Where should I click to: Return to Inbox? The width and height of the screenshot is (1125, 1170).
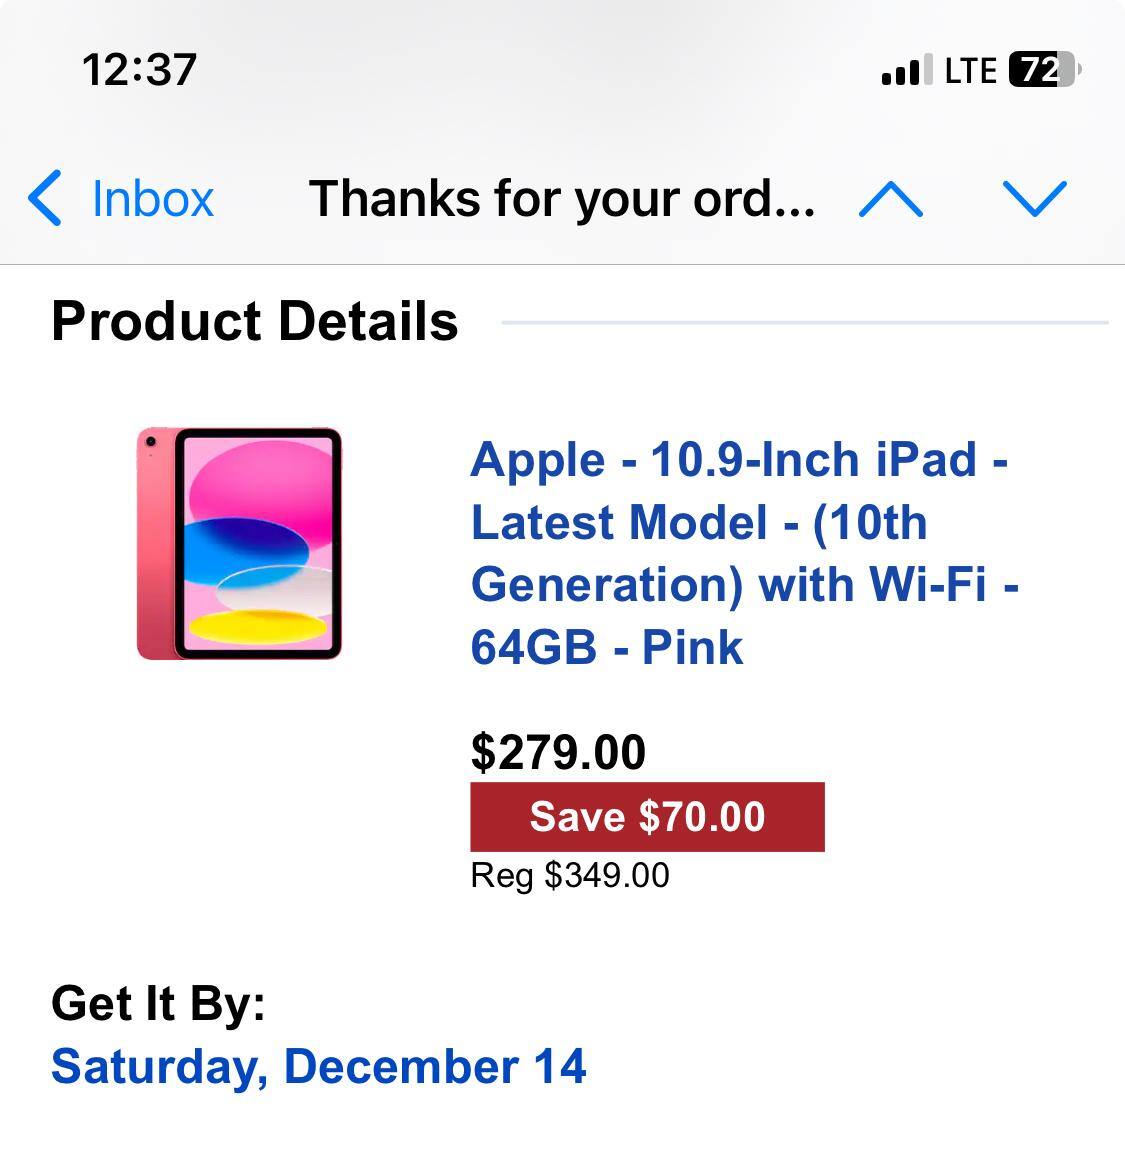pos(152,198)
